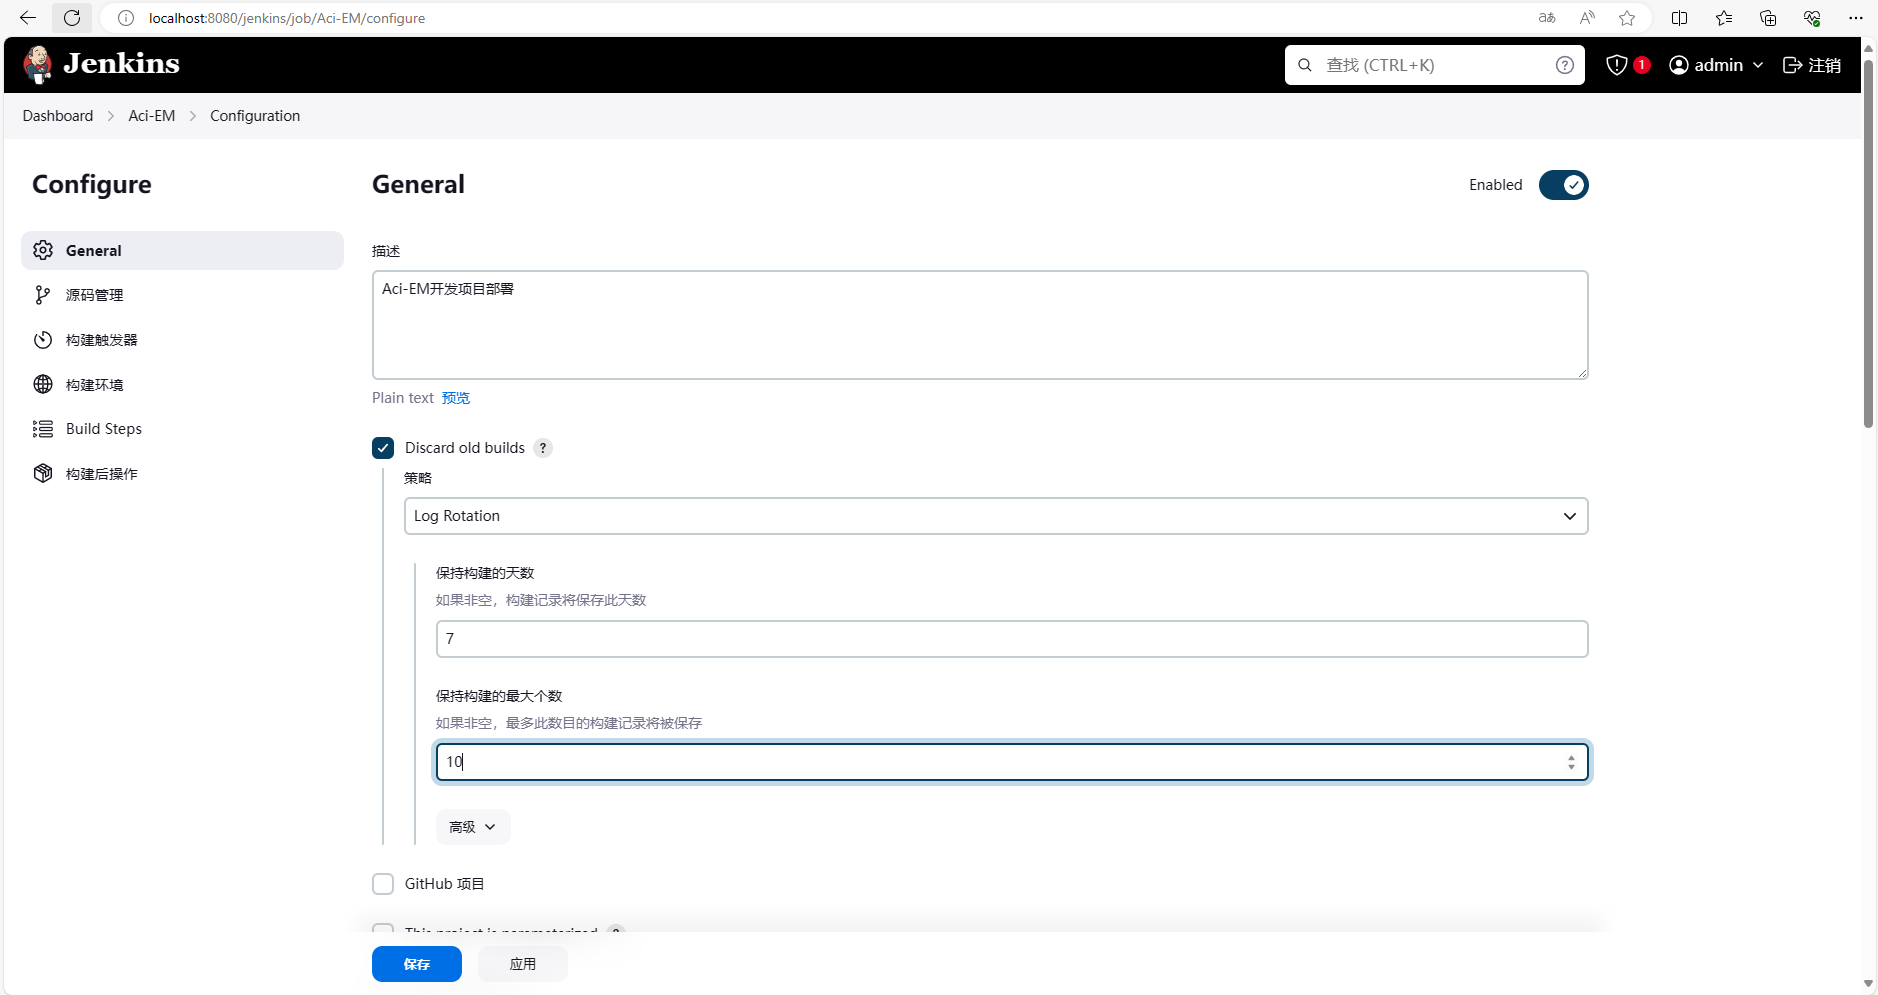Click the max builds number spinner arrows
This screenshot has height=995, width=1878.
click(1571, 762)
